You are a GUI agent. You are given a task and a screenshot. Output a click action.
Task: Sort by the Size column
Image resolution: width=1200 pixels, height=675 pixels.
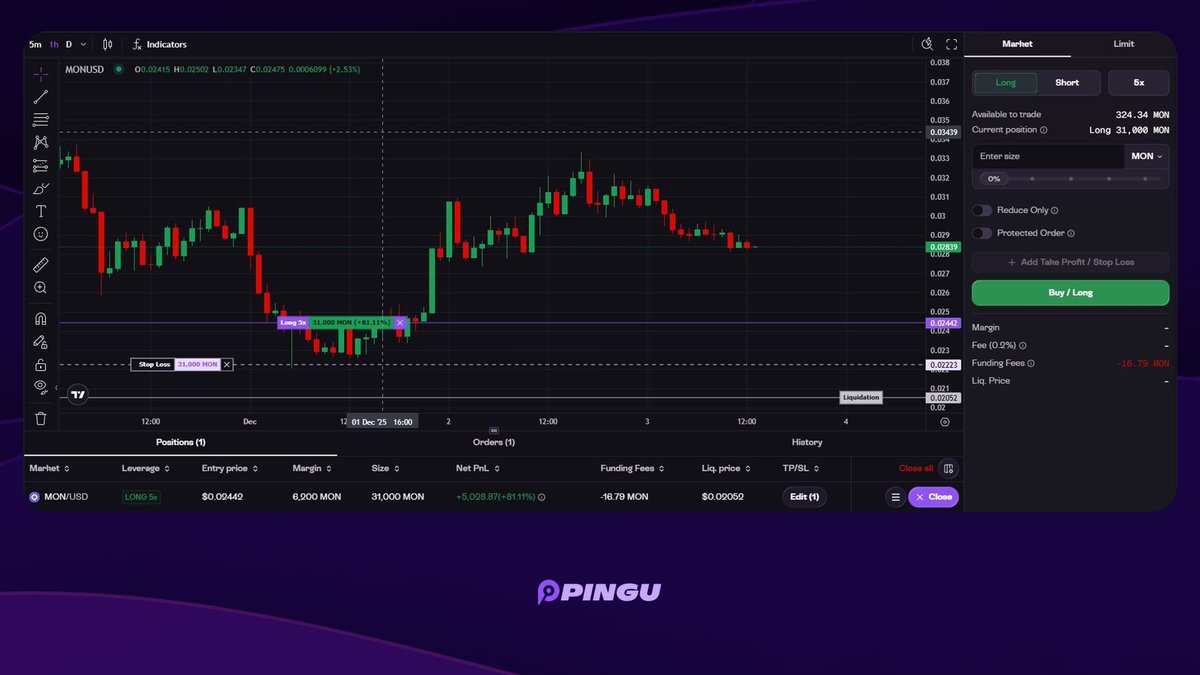tap(385, 468)
